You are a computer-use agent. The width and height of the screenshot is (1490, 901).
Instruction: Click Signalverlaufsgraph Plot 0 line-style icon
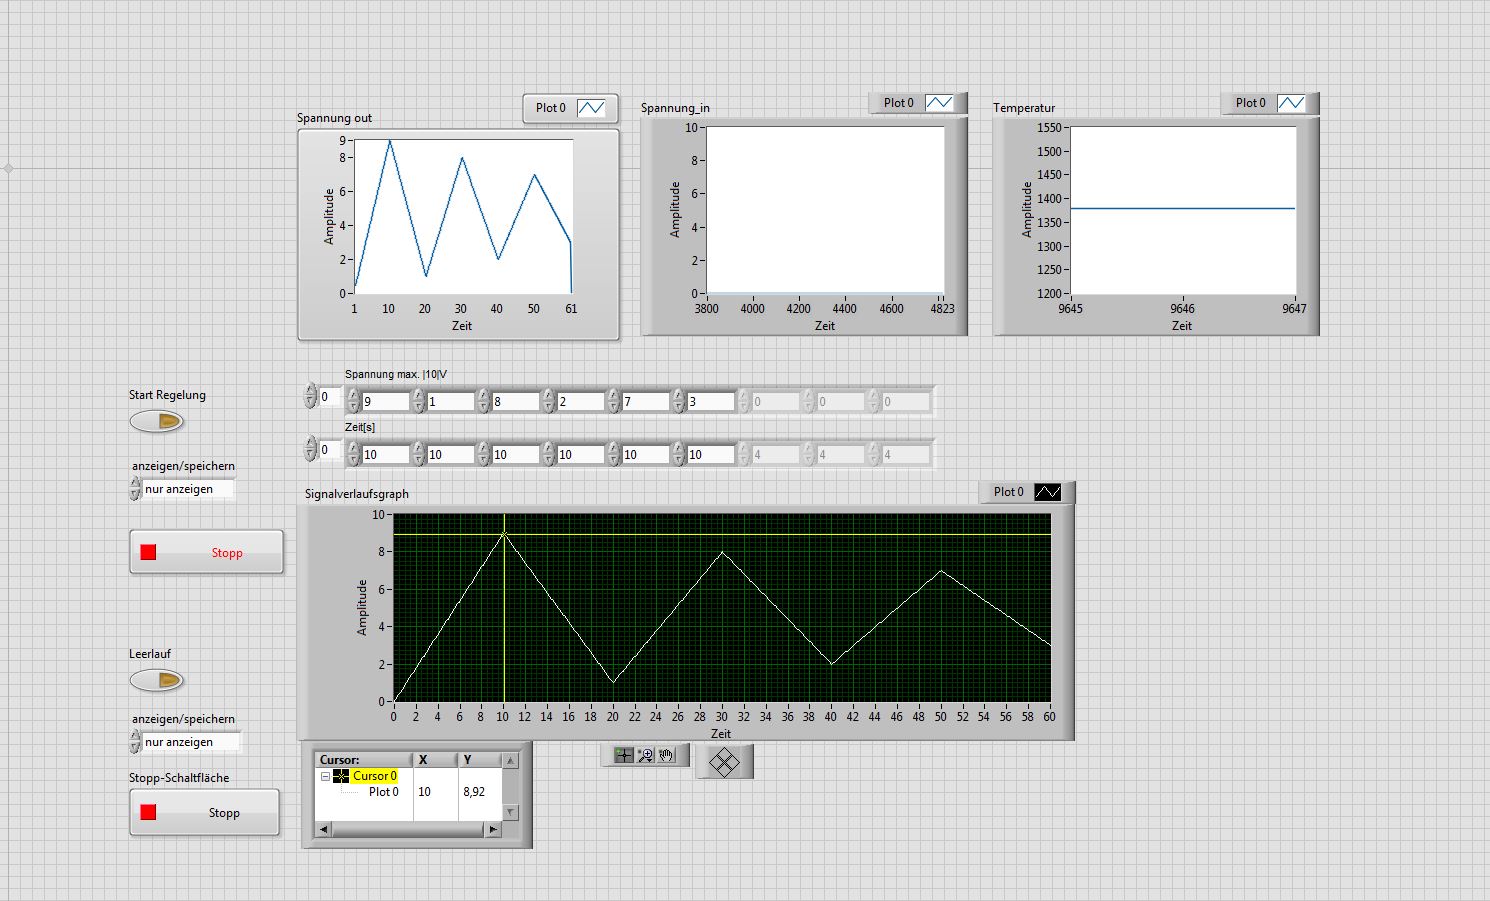1047,492
